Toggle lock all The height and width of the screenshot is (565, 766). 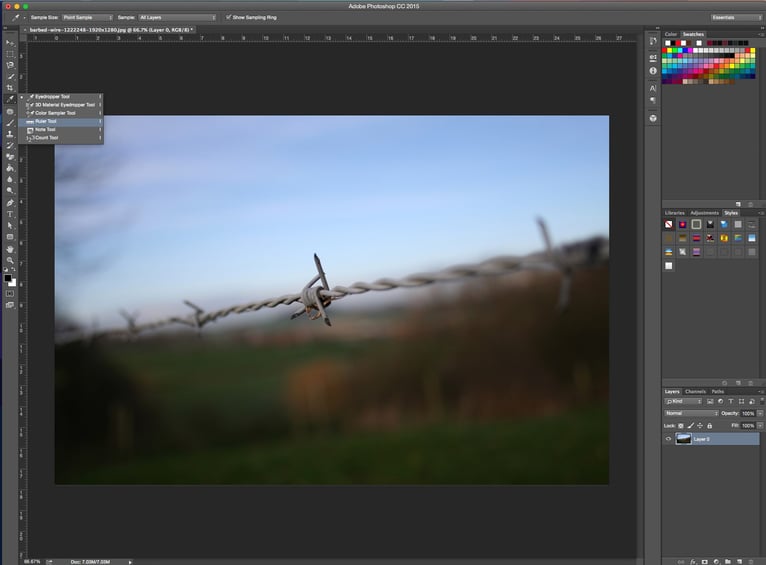pyautogui.click(x=710, y=426)
